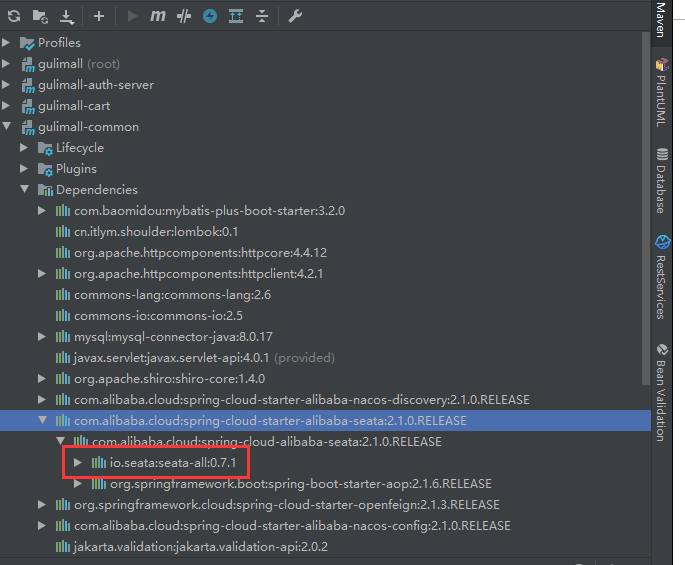The image size is (685, 565).
Task: Click Execute Maven Goal 'm' icon
Action: [x=158, y=16]
